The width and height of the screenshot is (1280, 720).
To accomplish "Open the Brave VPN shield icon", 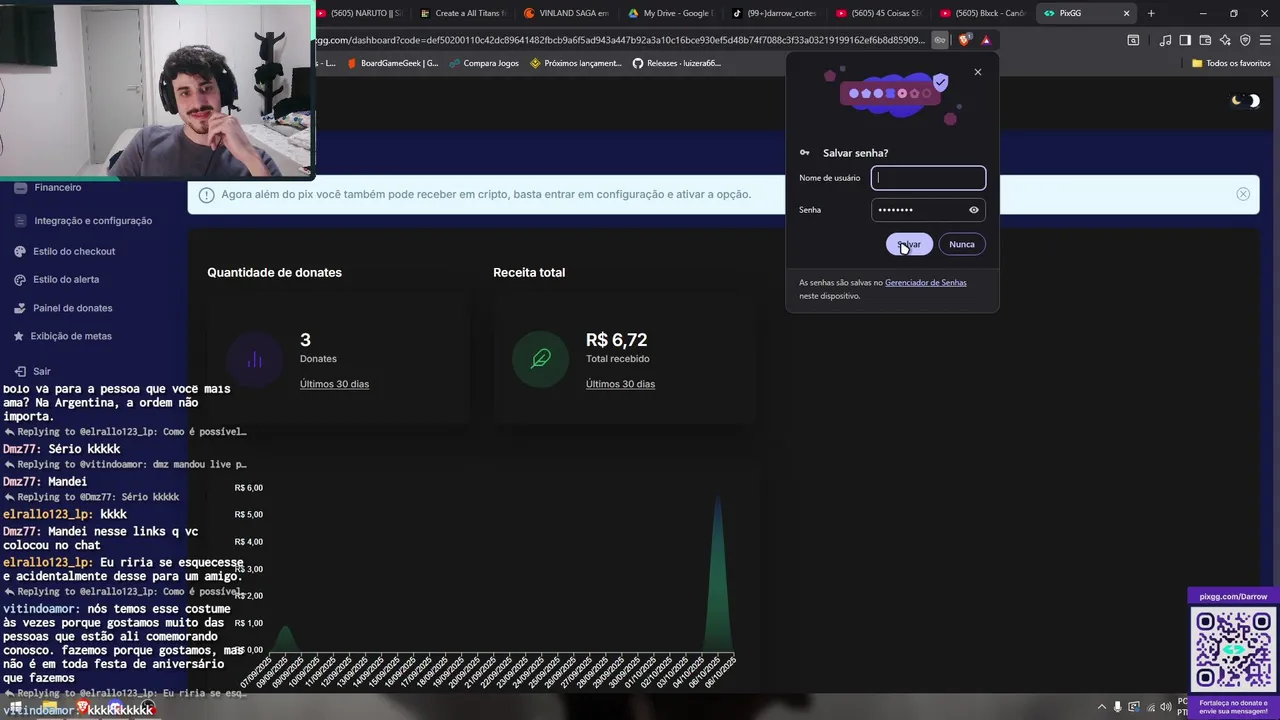I will (x=1245, y=40).
